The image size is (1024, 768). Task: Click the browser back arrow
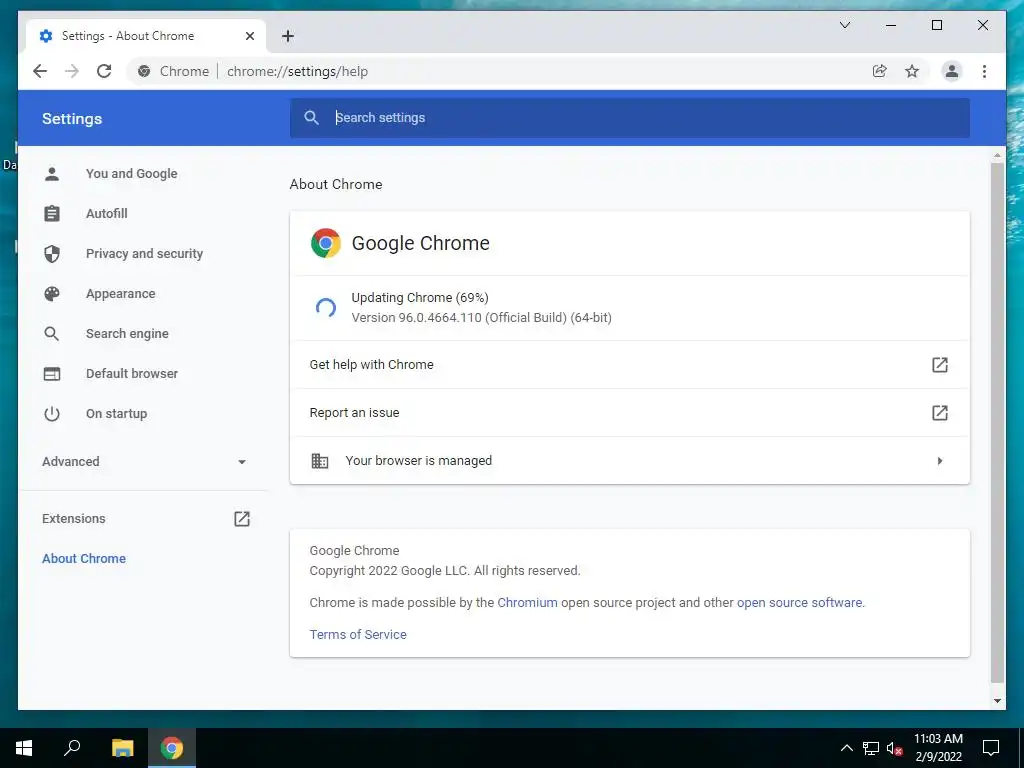(40, 71)
